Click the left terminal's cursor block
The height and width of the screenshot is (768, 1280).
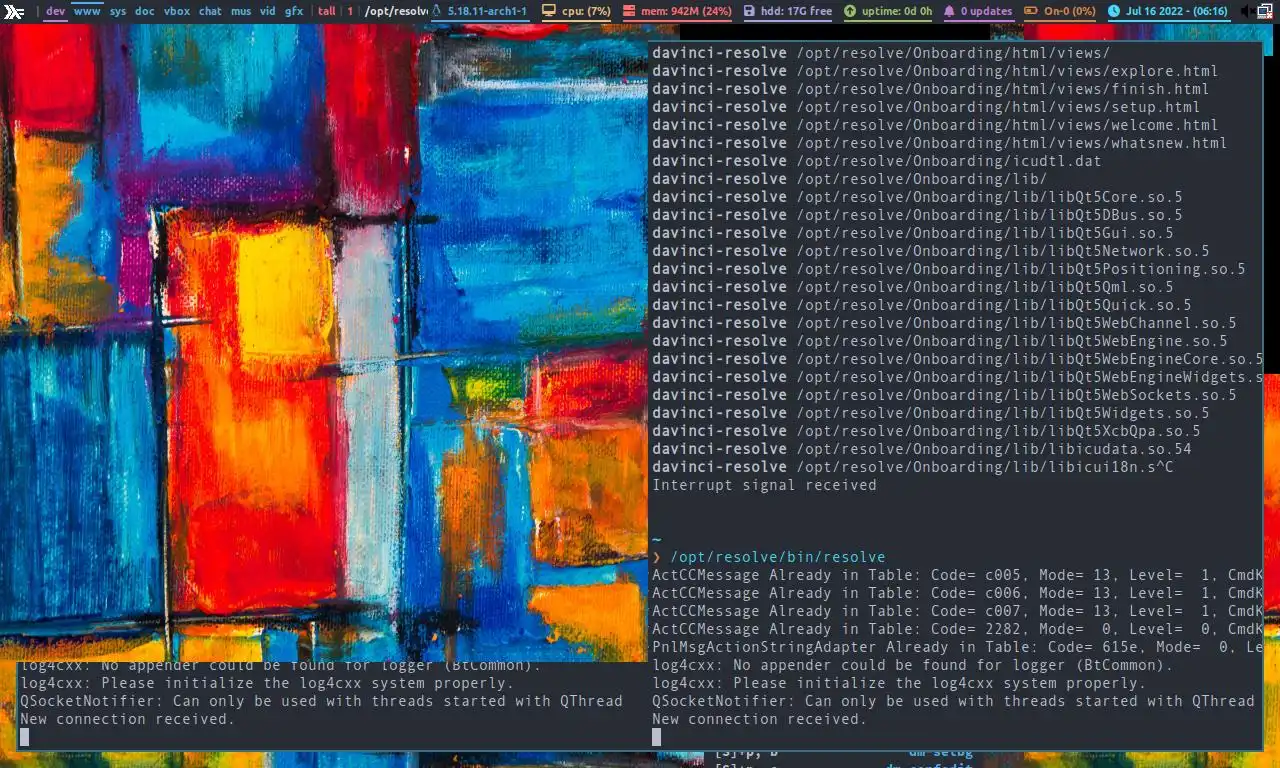24,737
